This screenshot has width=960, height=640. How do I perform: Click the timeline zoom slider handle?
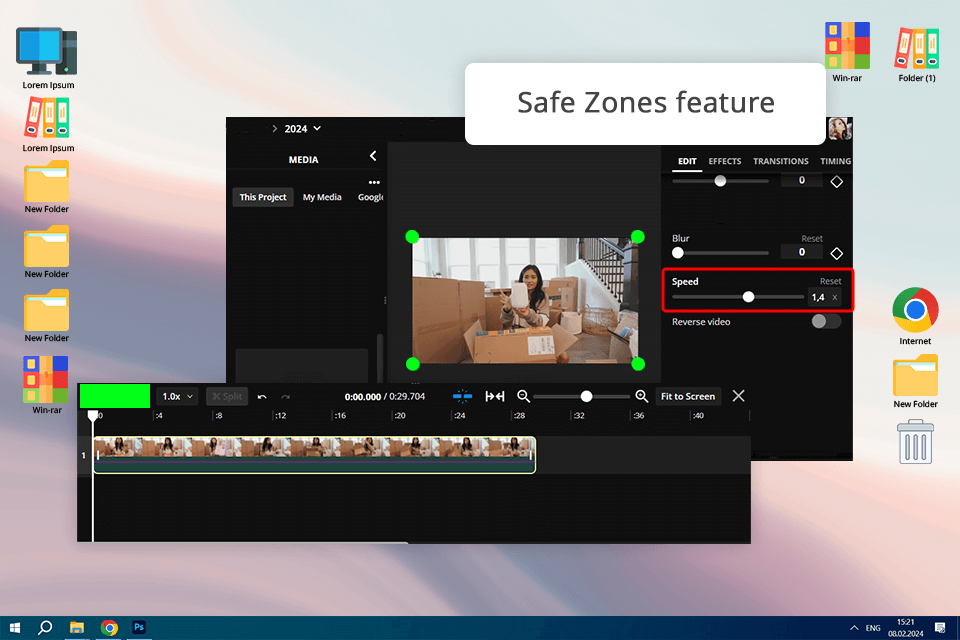pyautogui.click(x=587, y=396)
